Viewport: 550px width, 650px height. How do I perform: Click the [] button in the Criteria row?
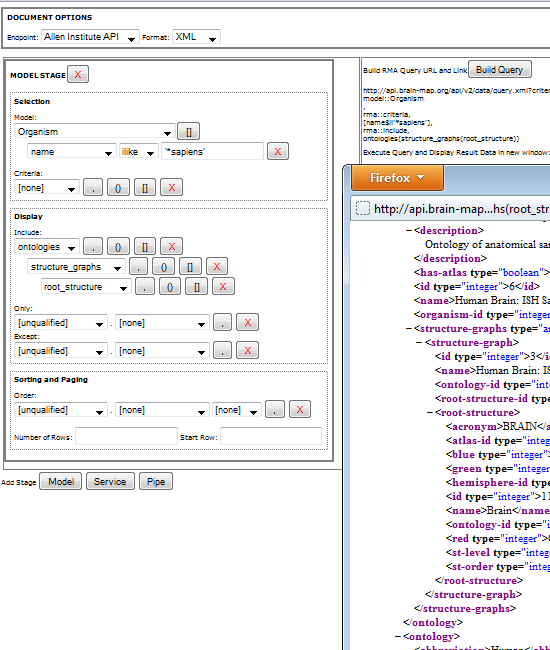[x=145, y=187]
